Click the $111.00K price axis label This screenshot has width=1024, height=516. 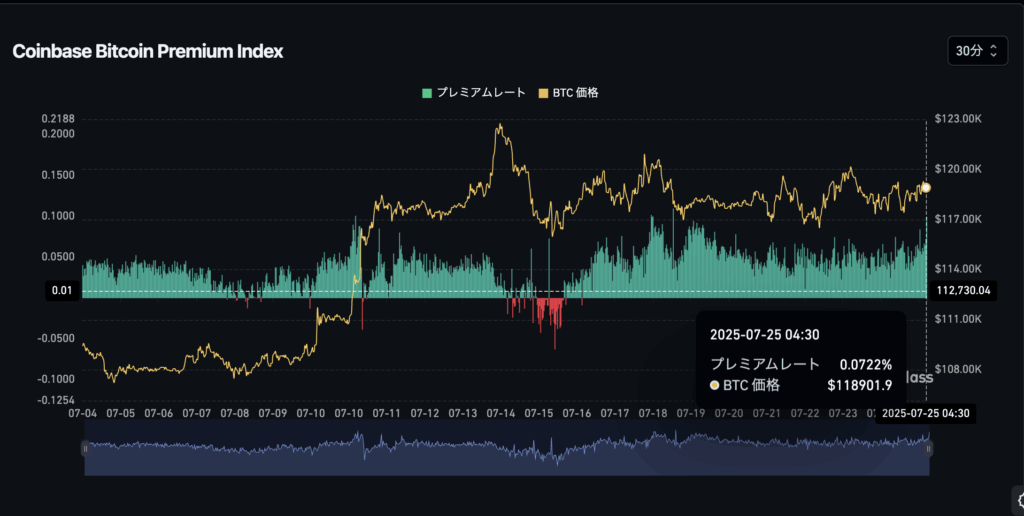(958, 319)
